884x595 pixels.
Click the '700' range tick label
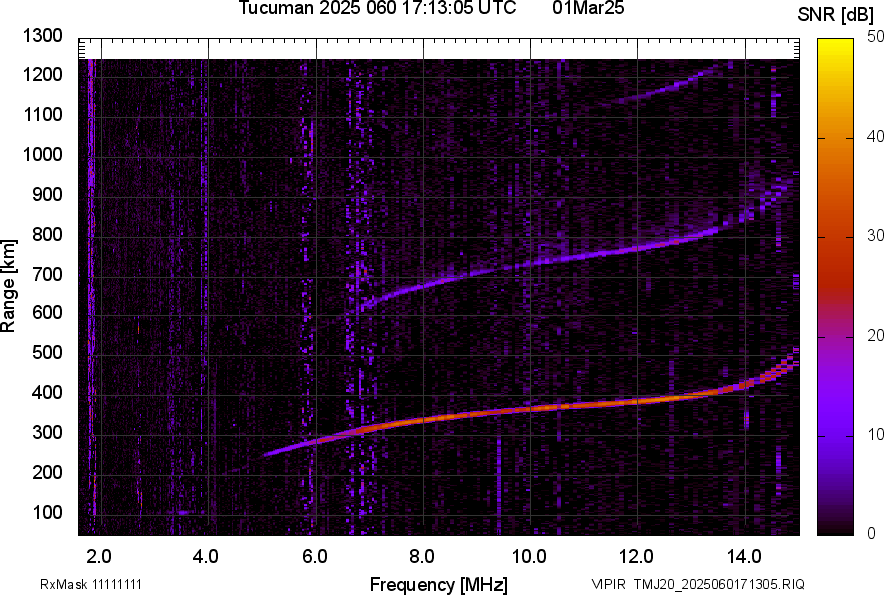pos(51,274)
